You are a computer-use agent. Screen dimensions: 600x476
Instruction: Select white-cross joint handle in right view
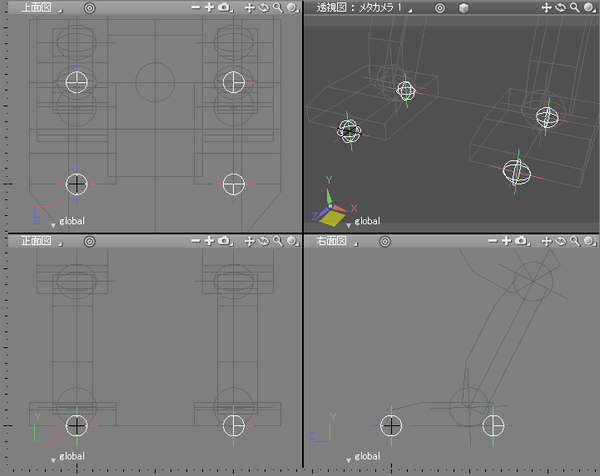point(493,425)
